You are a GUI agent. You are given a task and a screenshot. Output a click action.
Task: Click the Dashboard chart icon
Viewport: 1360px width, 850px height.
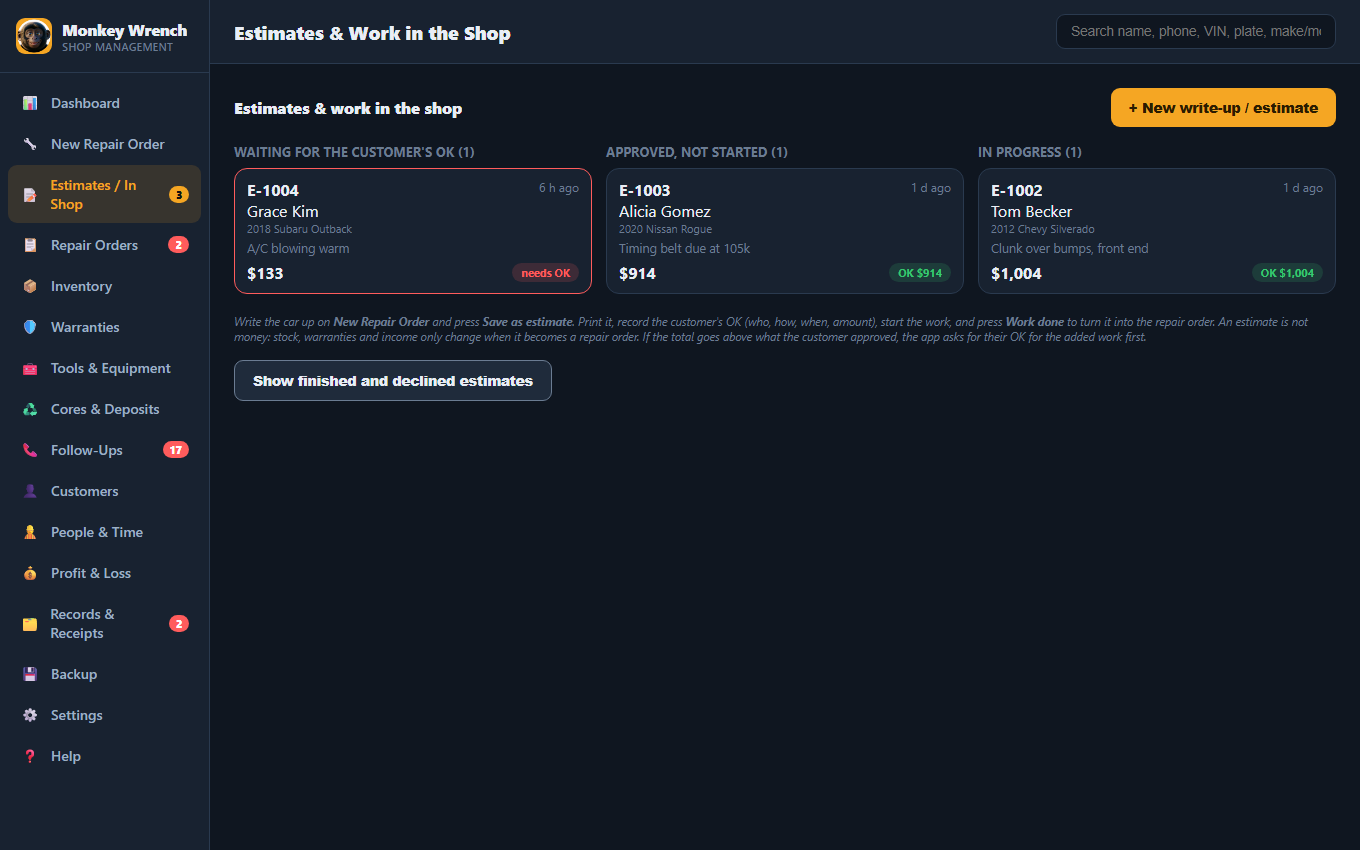coord(30,103)
